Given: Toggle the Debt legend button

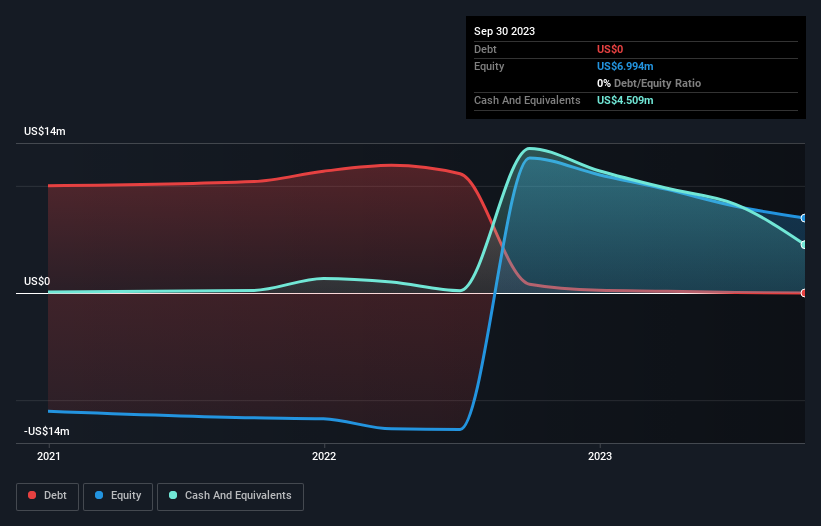Looking at the screenshot, I should coord(47,496).
